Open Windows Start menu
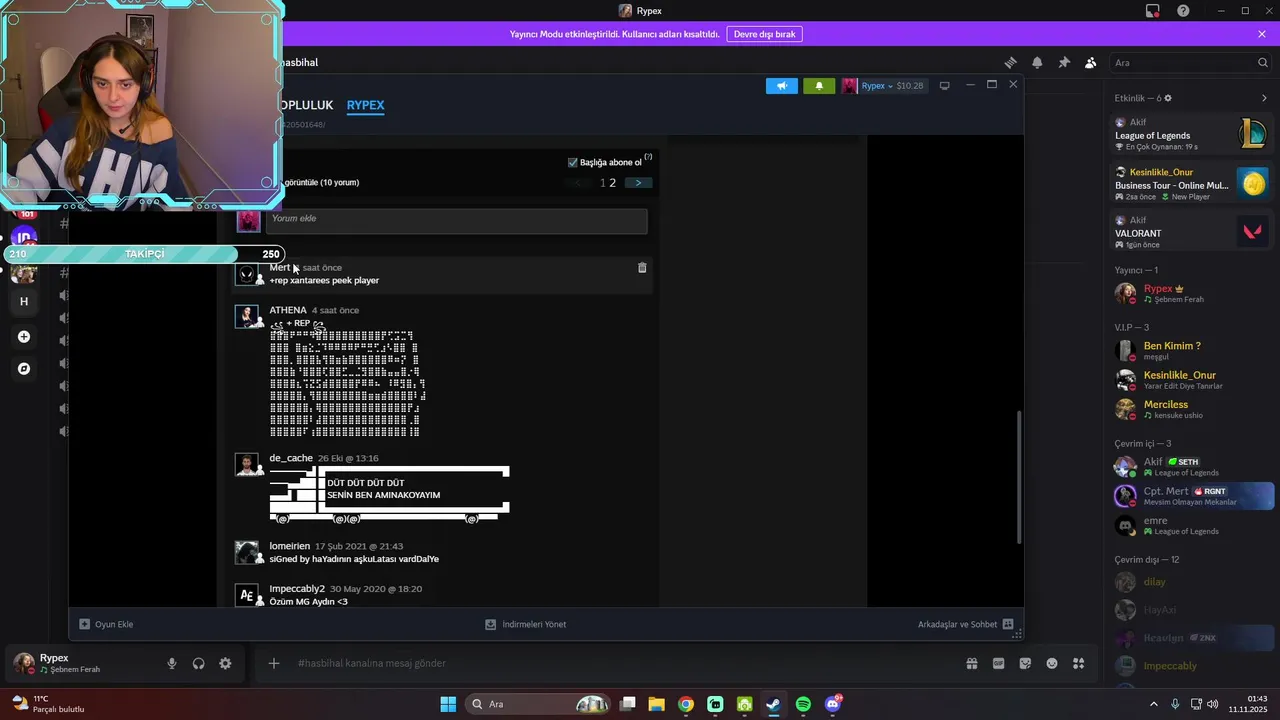The width and height of the screenshot is (1280, 720). (448, 704)
